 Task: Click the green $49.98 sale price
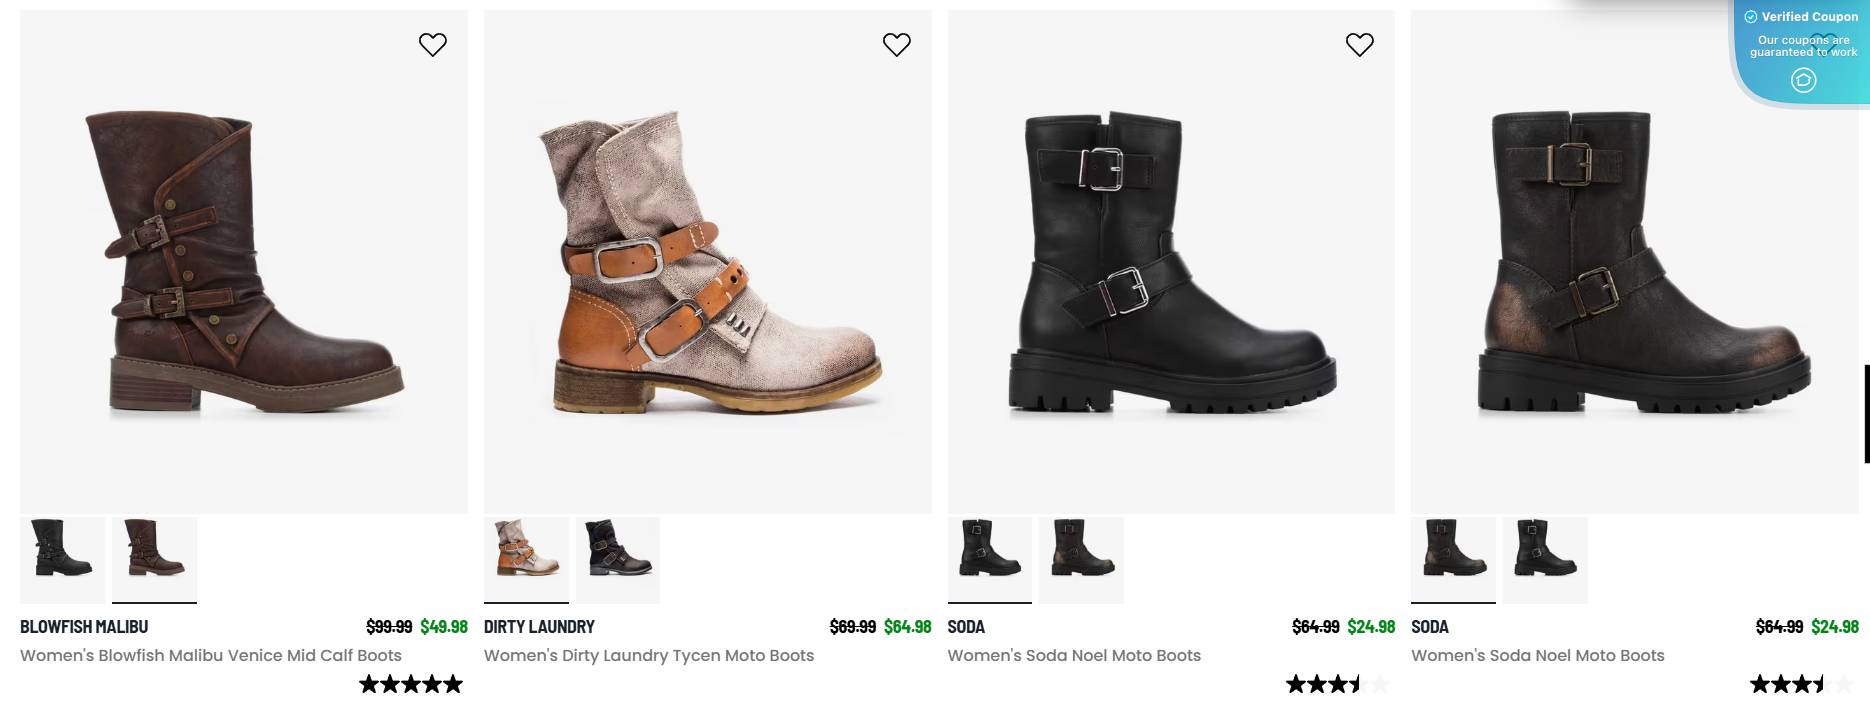pyautogui.click(x=444, y=627)
